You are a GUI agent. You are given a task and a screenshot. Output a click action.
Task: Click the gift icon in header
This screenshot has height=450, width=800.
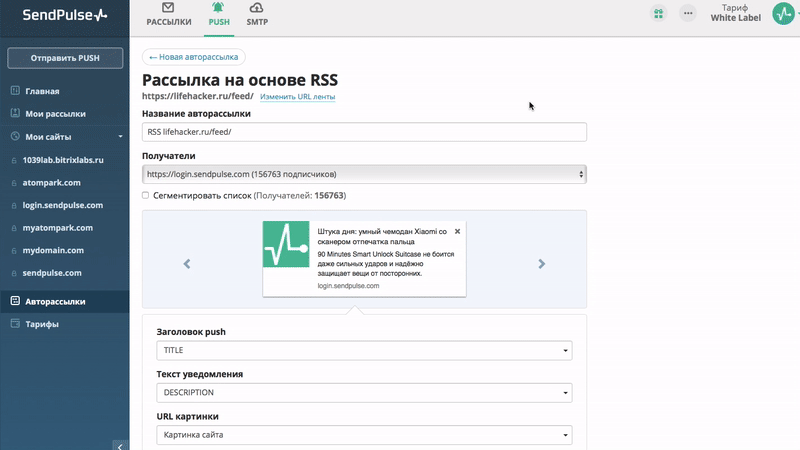pos(659,14)
